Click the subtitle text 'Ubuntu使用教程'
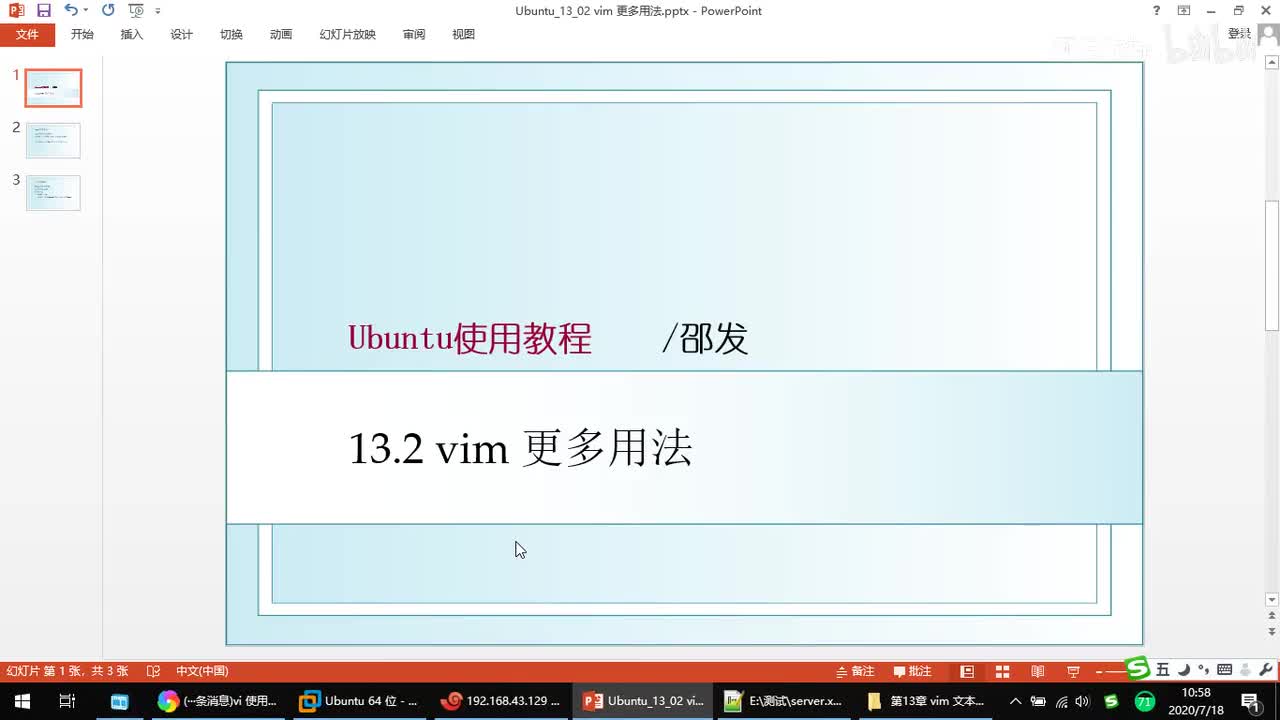Viewport: 1280px width, 720px height. click(470, 338)
